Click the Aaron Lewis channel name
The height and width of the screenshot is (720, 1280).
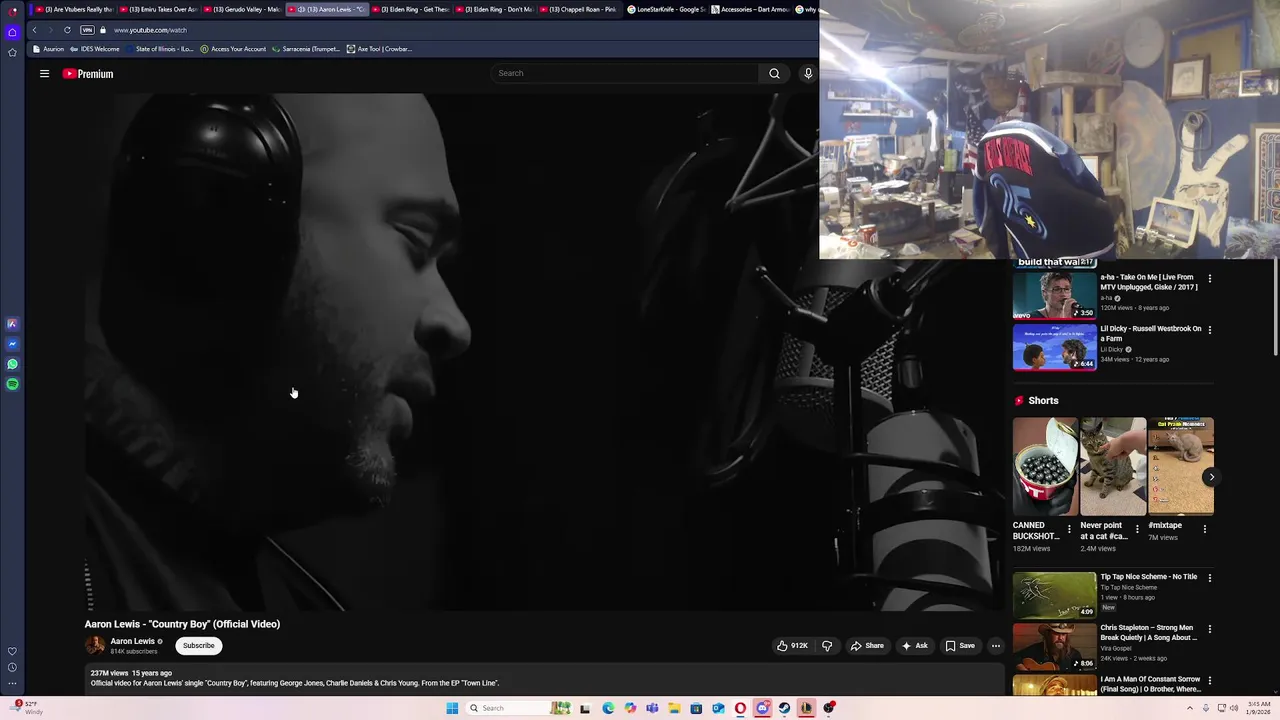(132, 641)
